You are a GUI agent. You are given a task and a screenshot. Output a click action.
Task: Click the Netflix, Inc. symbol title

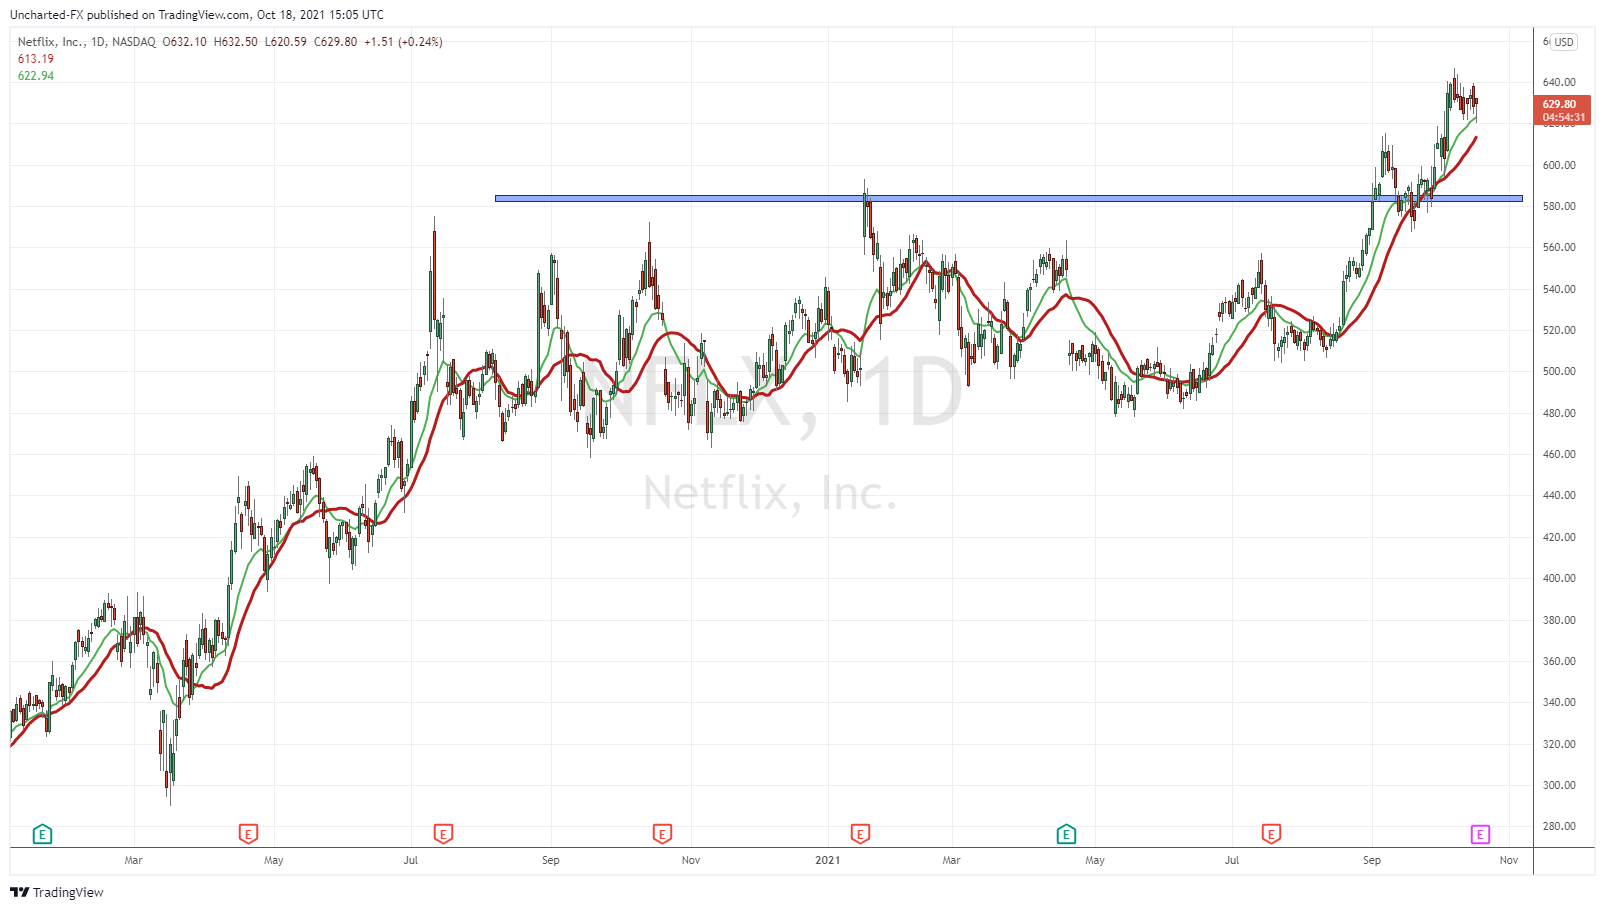click(x=51, y=42)
